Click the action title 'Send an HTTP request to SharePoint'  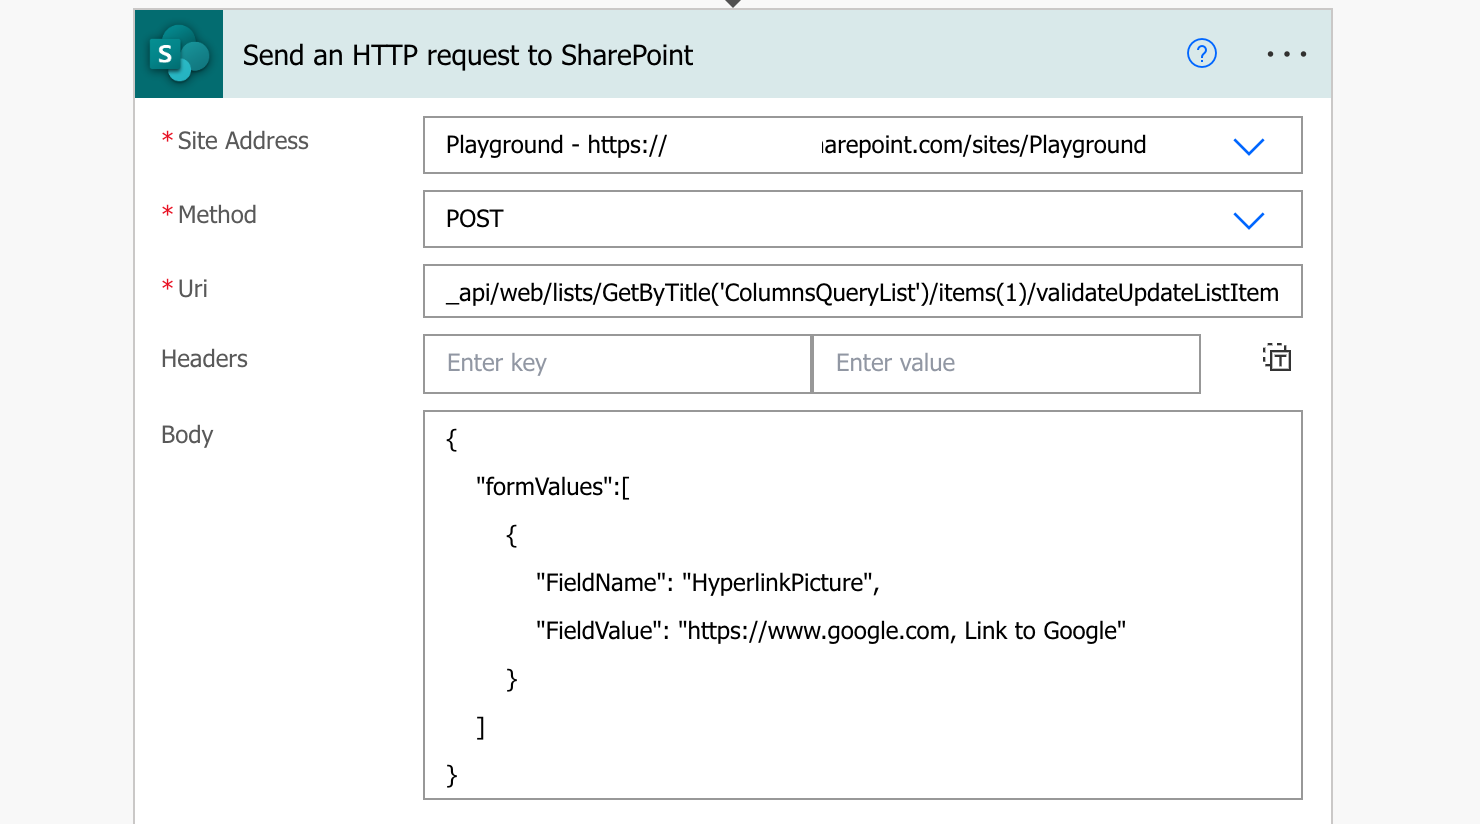coord(468,55)
